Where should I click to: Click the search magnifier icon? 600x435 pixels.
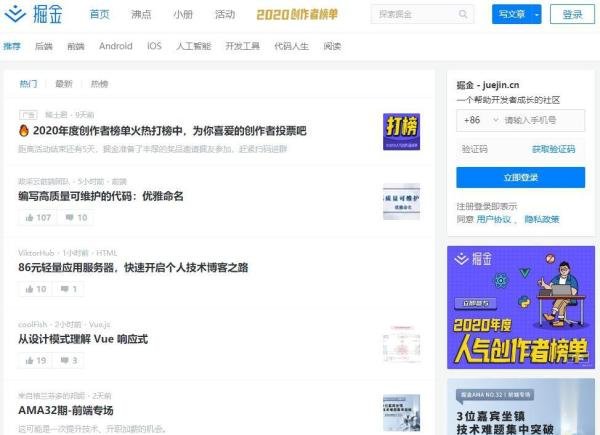(463, 15)
